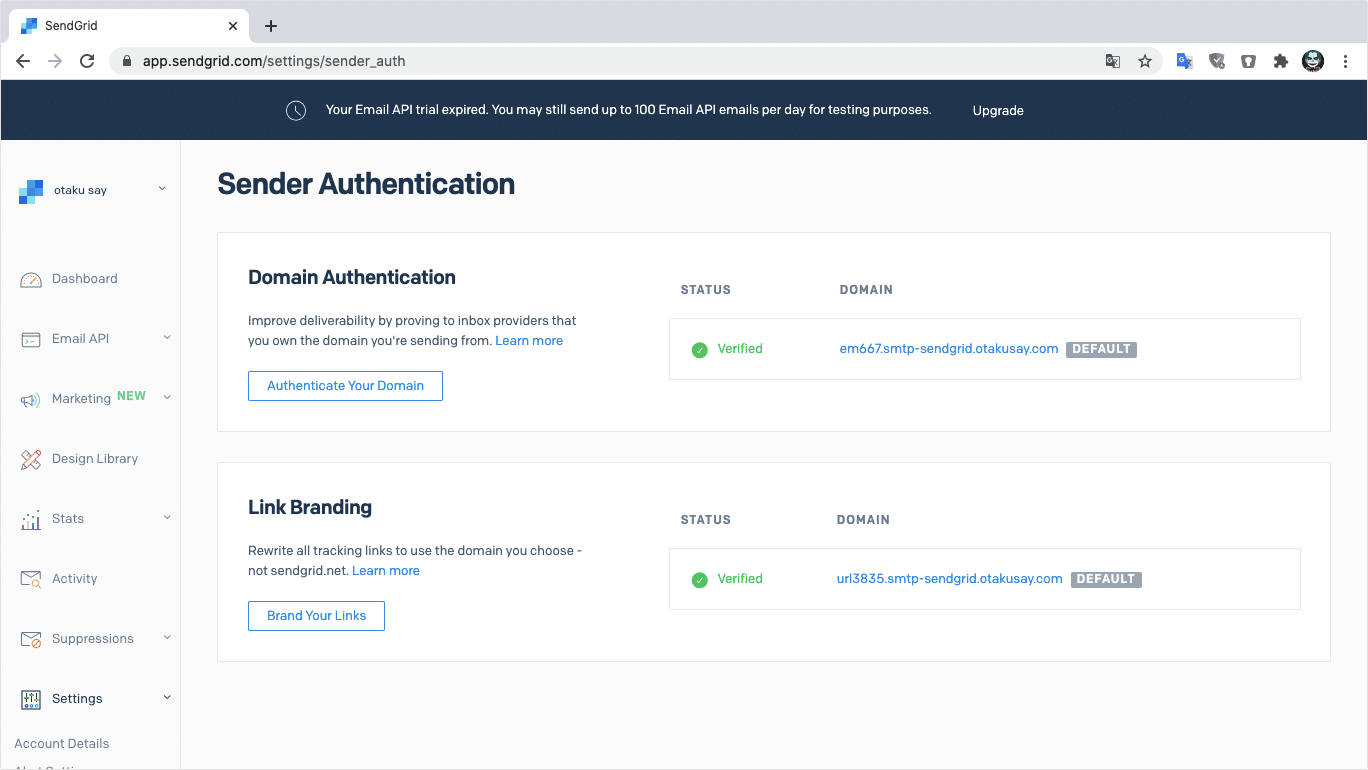Click the translate page icon in address bar
The image size is (1368, 770).
click(x=1113, y=61)
